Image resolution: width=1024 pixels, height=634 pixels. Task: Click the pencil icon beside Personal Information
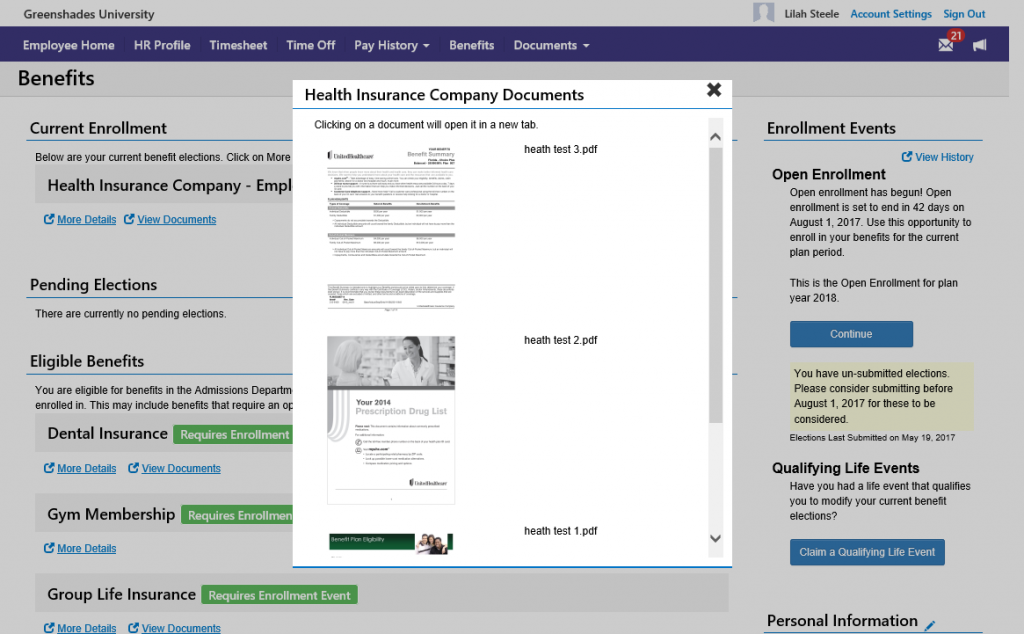[930, 625]
